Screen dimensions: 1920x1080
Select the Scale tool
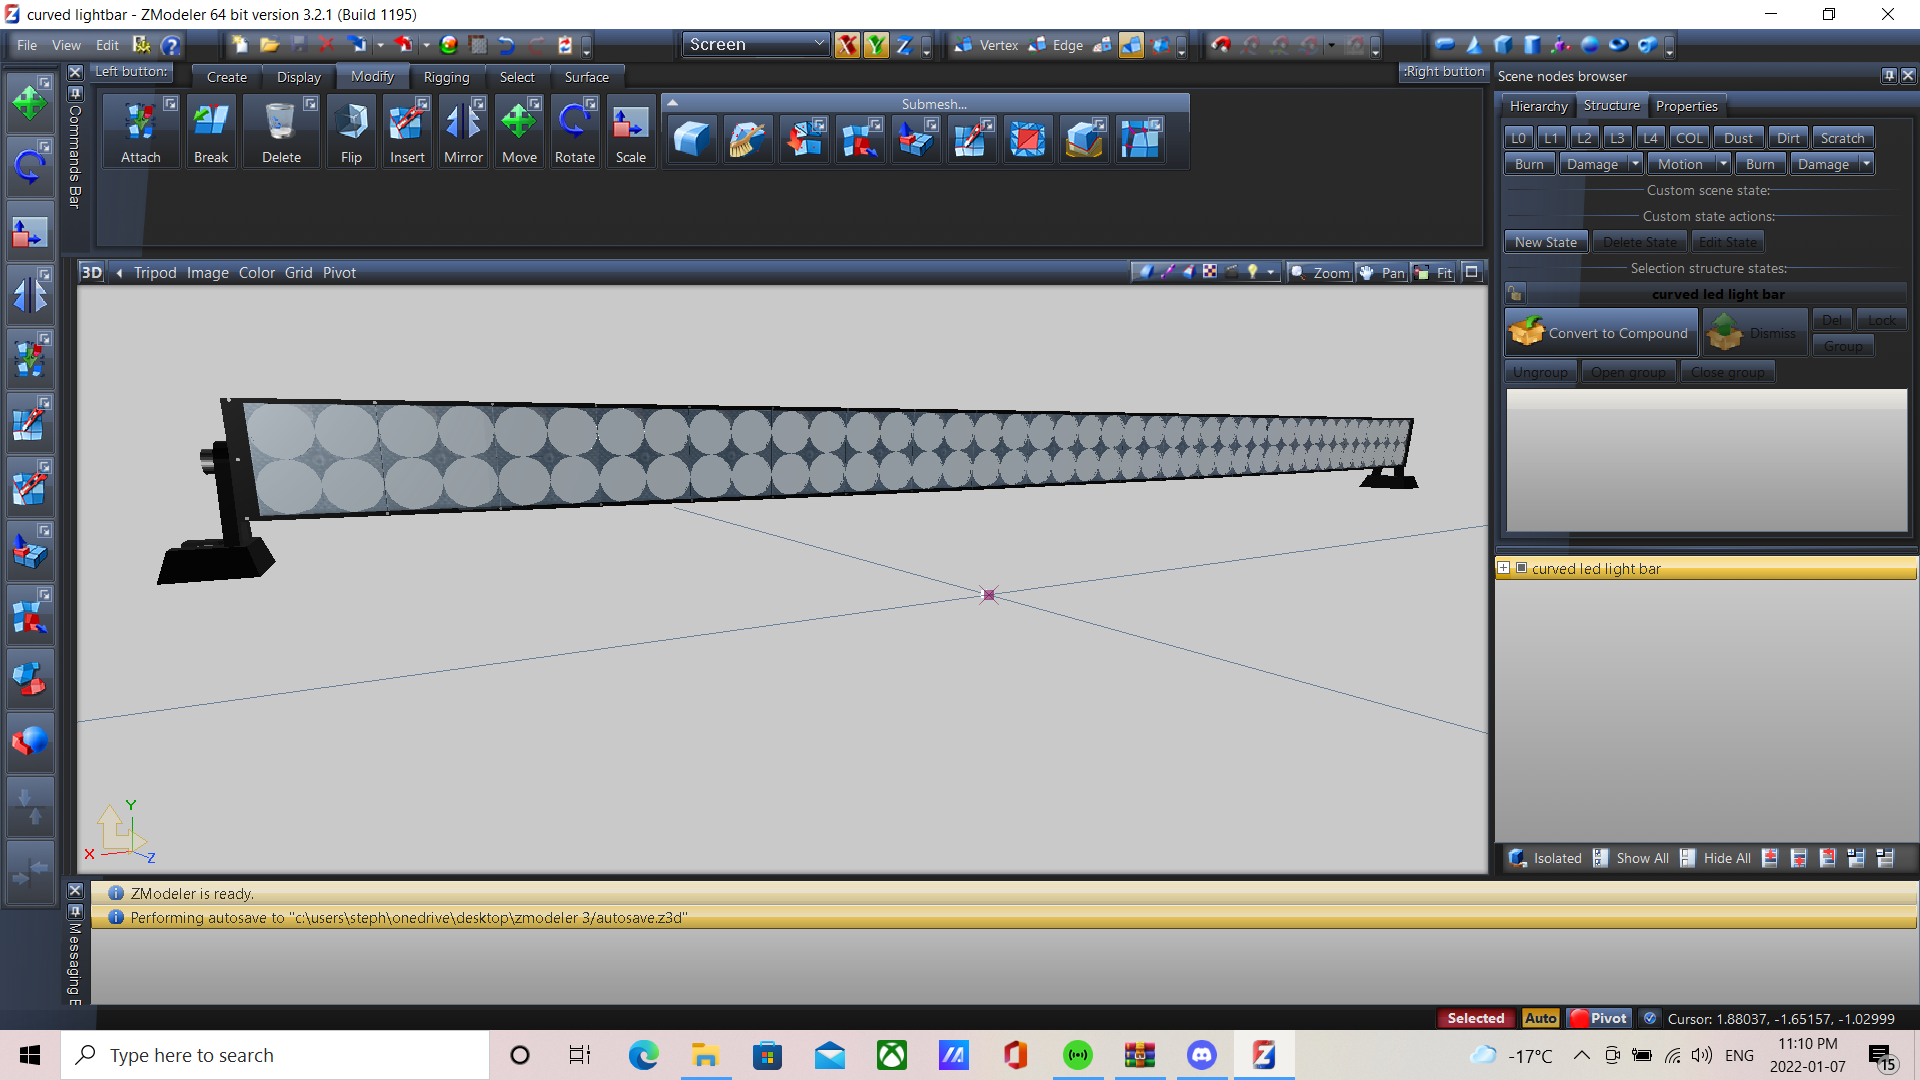point(630,131)
